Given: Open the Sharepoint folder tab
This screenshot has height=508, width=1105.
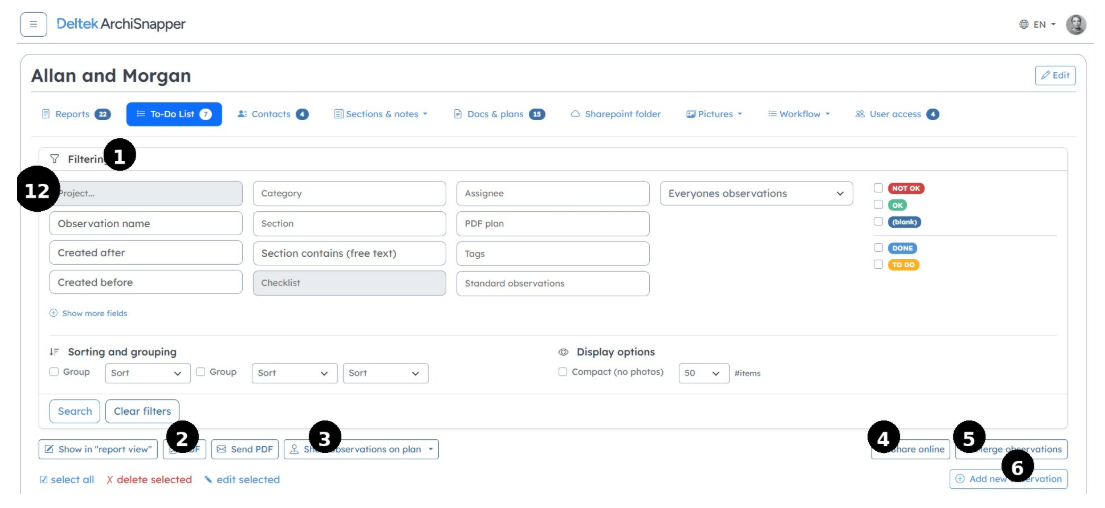Looking at the screenshot, I should (615, 114).
